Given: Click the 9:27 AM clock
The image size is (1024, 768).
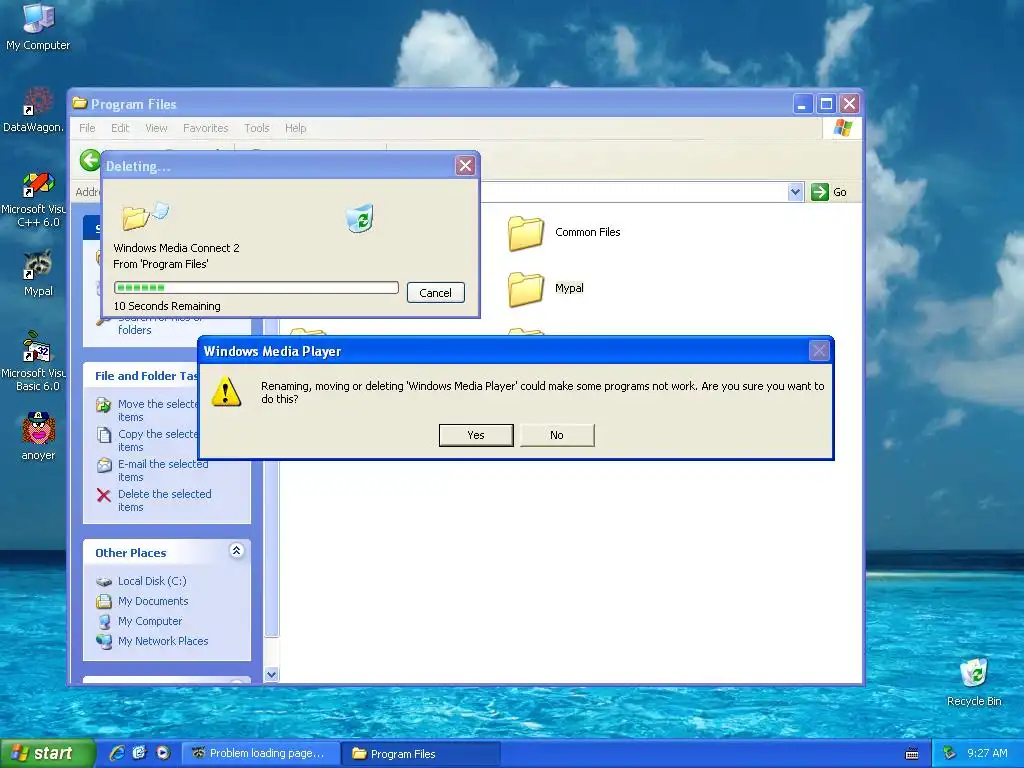Looking at the screenshot, I should [x=987, y=754].
